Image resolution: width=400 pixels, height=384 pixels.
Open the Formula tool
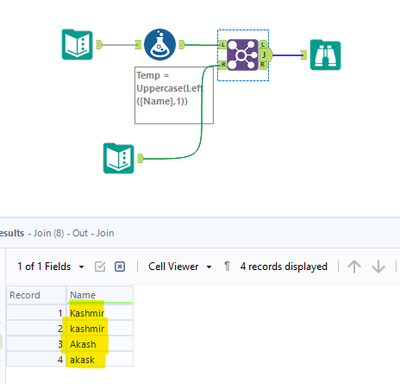pos(160,45)
